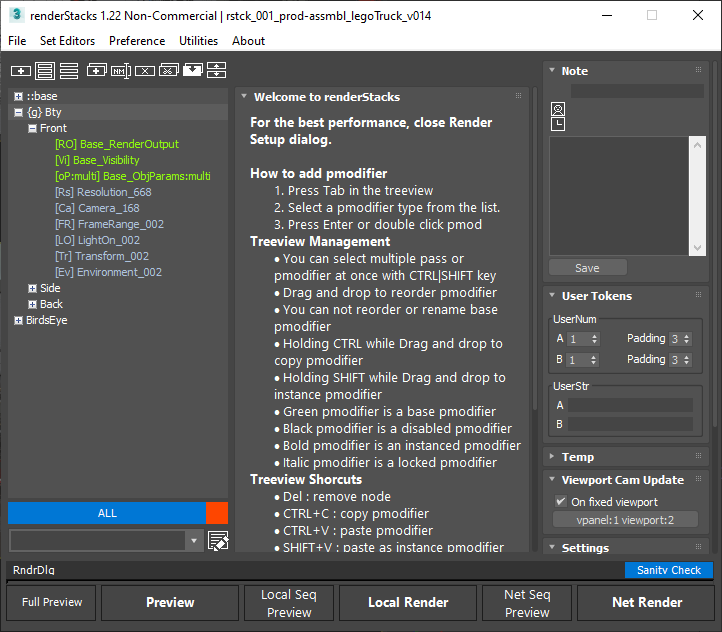Screen dimensions: 722x632
Task: Click the Settings panel grip icon
Action: [x=699, y=546]
